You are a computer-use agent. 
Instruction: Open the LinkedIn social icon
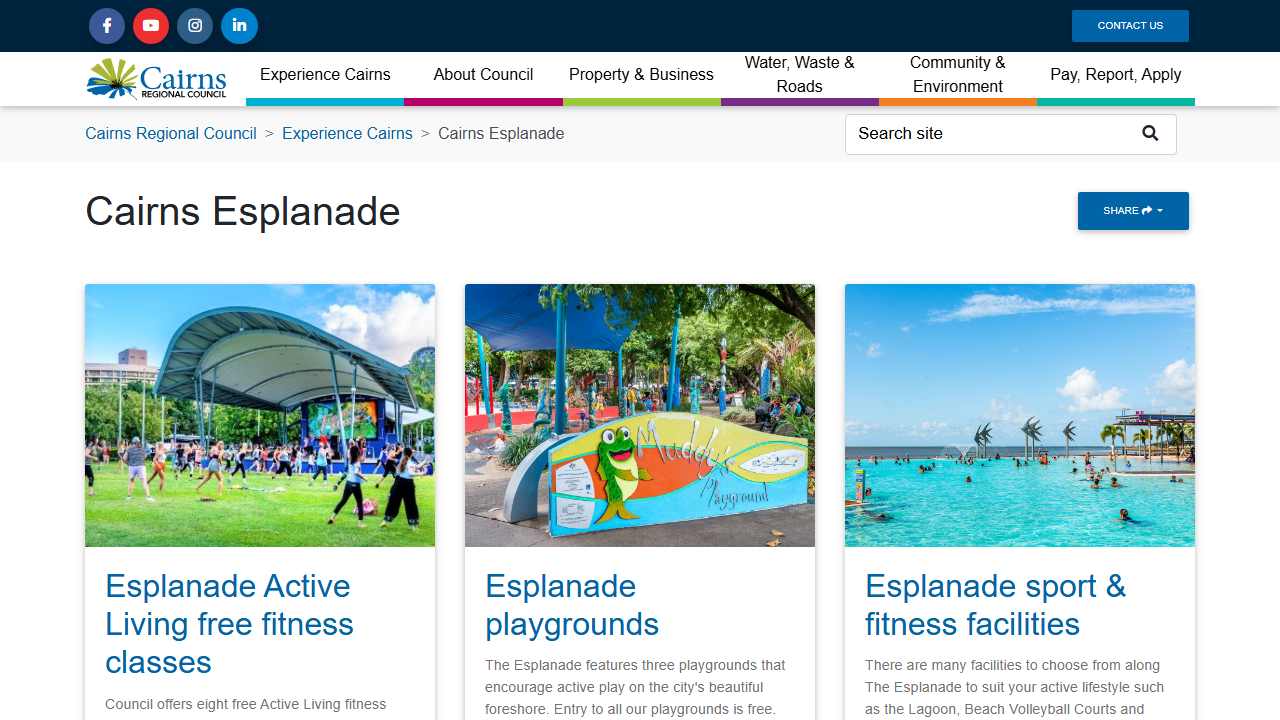239,26
